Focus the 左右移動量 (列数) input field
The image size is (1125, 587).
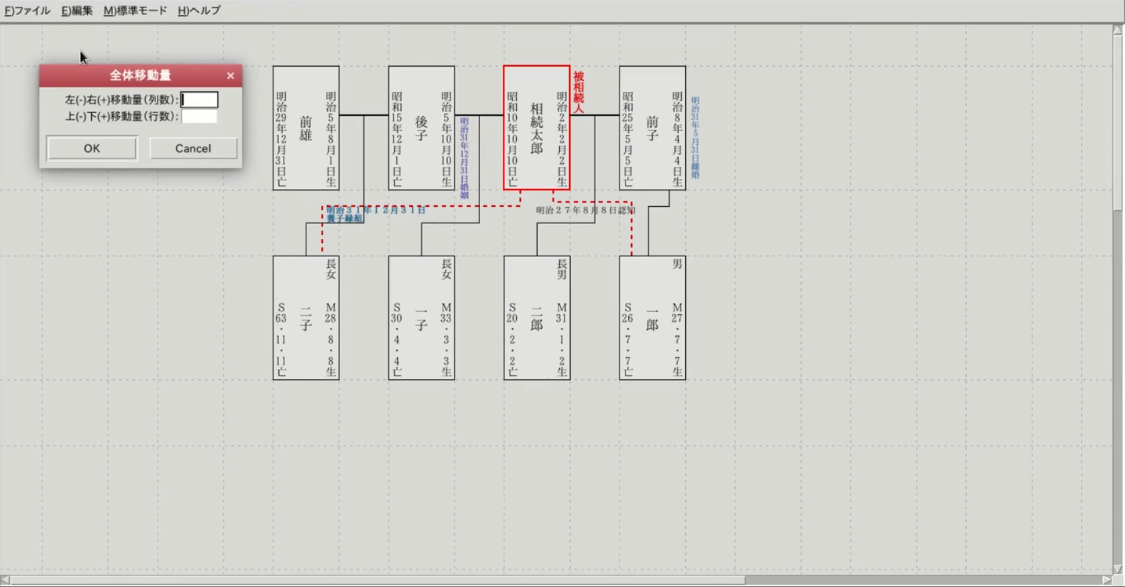(199, 100)
